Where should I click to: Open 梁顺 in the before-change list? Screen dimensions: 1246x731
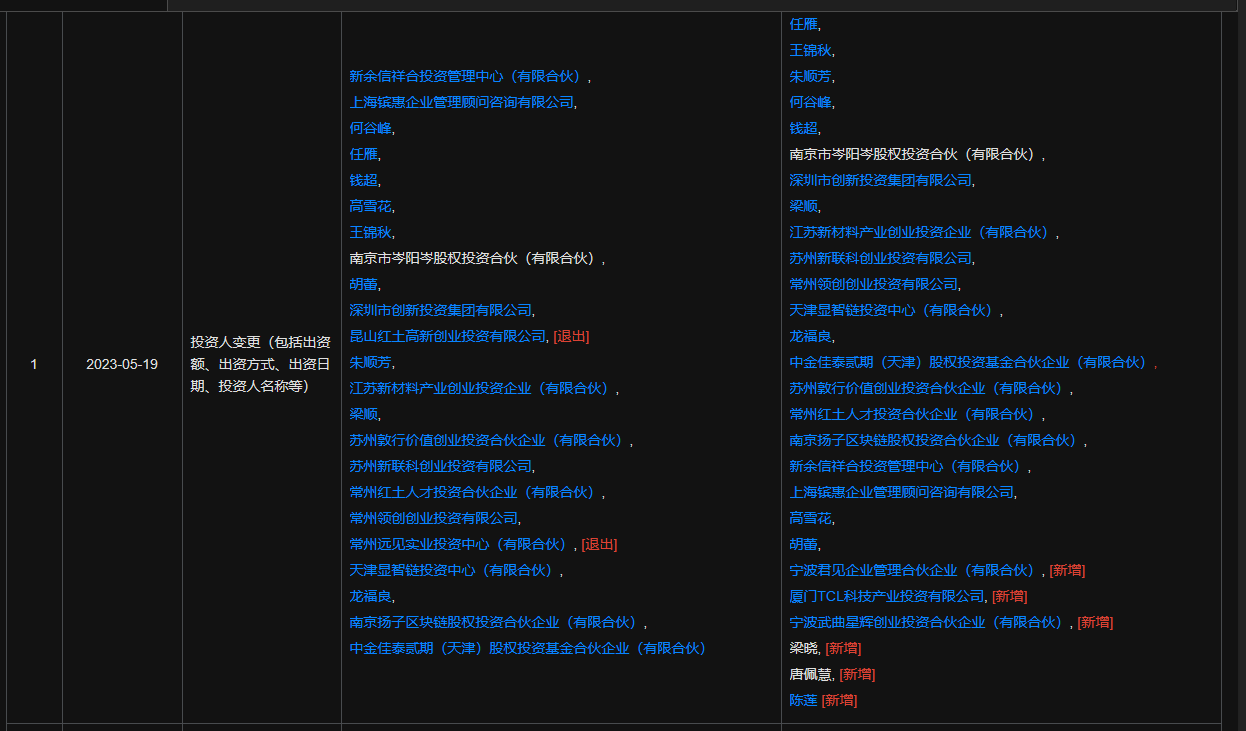(363, 414)
